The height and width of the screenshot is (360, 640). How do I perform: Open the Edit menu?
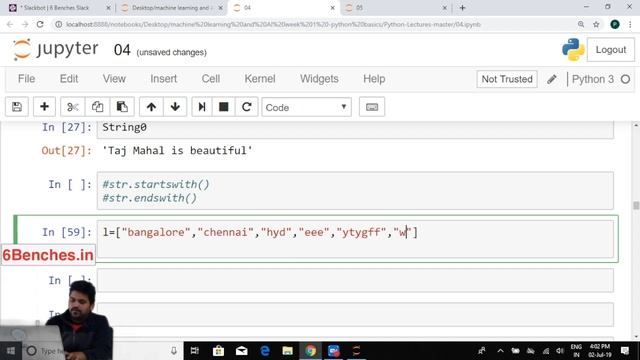(x=69, y=79)
